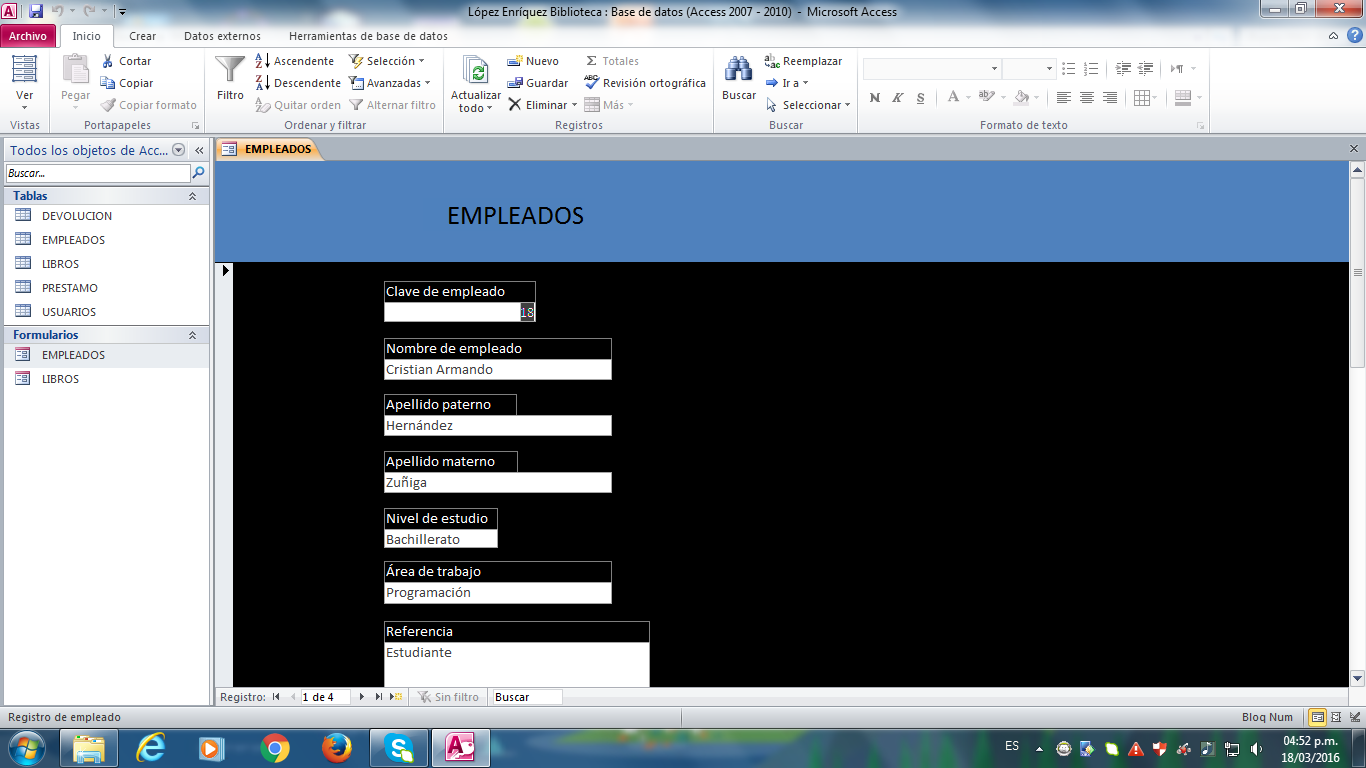Open Internet Explorer from taskbar

pyautogui.click(x=151, y=747)
